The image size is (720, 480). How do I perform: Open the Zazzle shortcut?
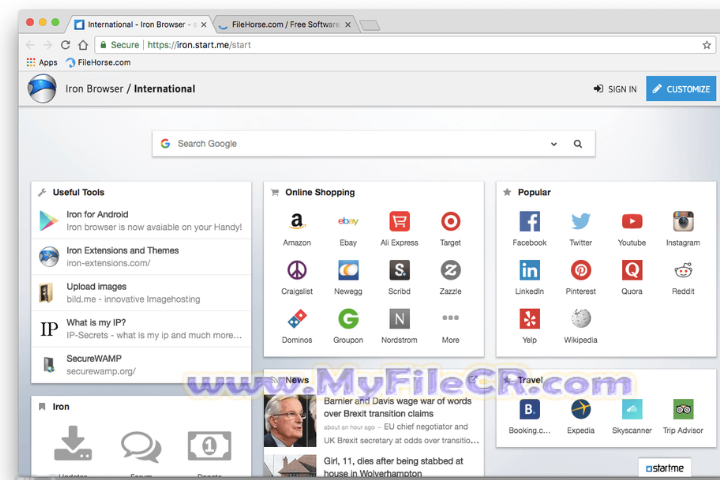pyautogui.click(x=450, y=277)
